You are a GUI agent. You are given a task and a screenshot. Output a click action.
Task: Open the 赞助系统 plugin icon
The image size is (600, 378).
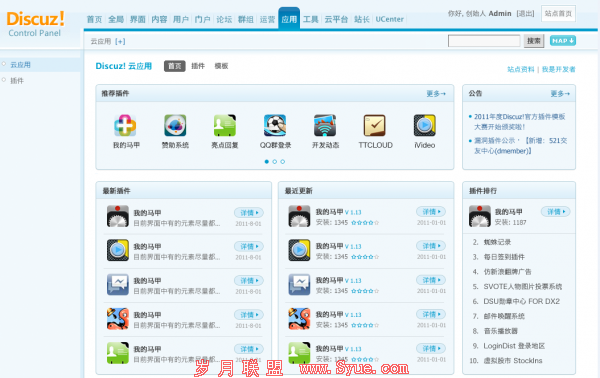pyautogui.click(x=175, y=125)
